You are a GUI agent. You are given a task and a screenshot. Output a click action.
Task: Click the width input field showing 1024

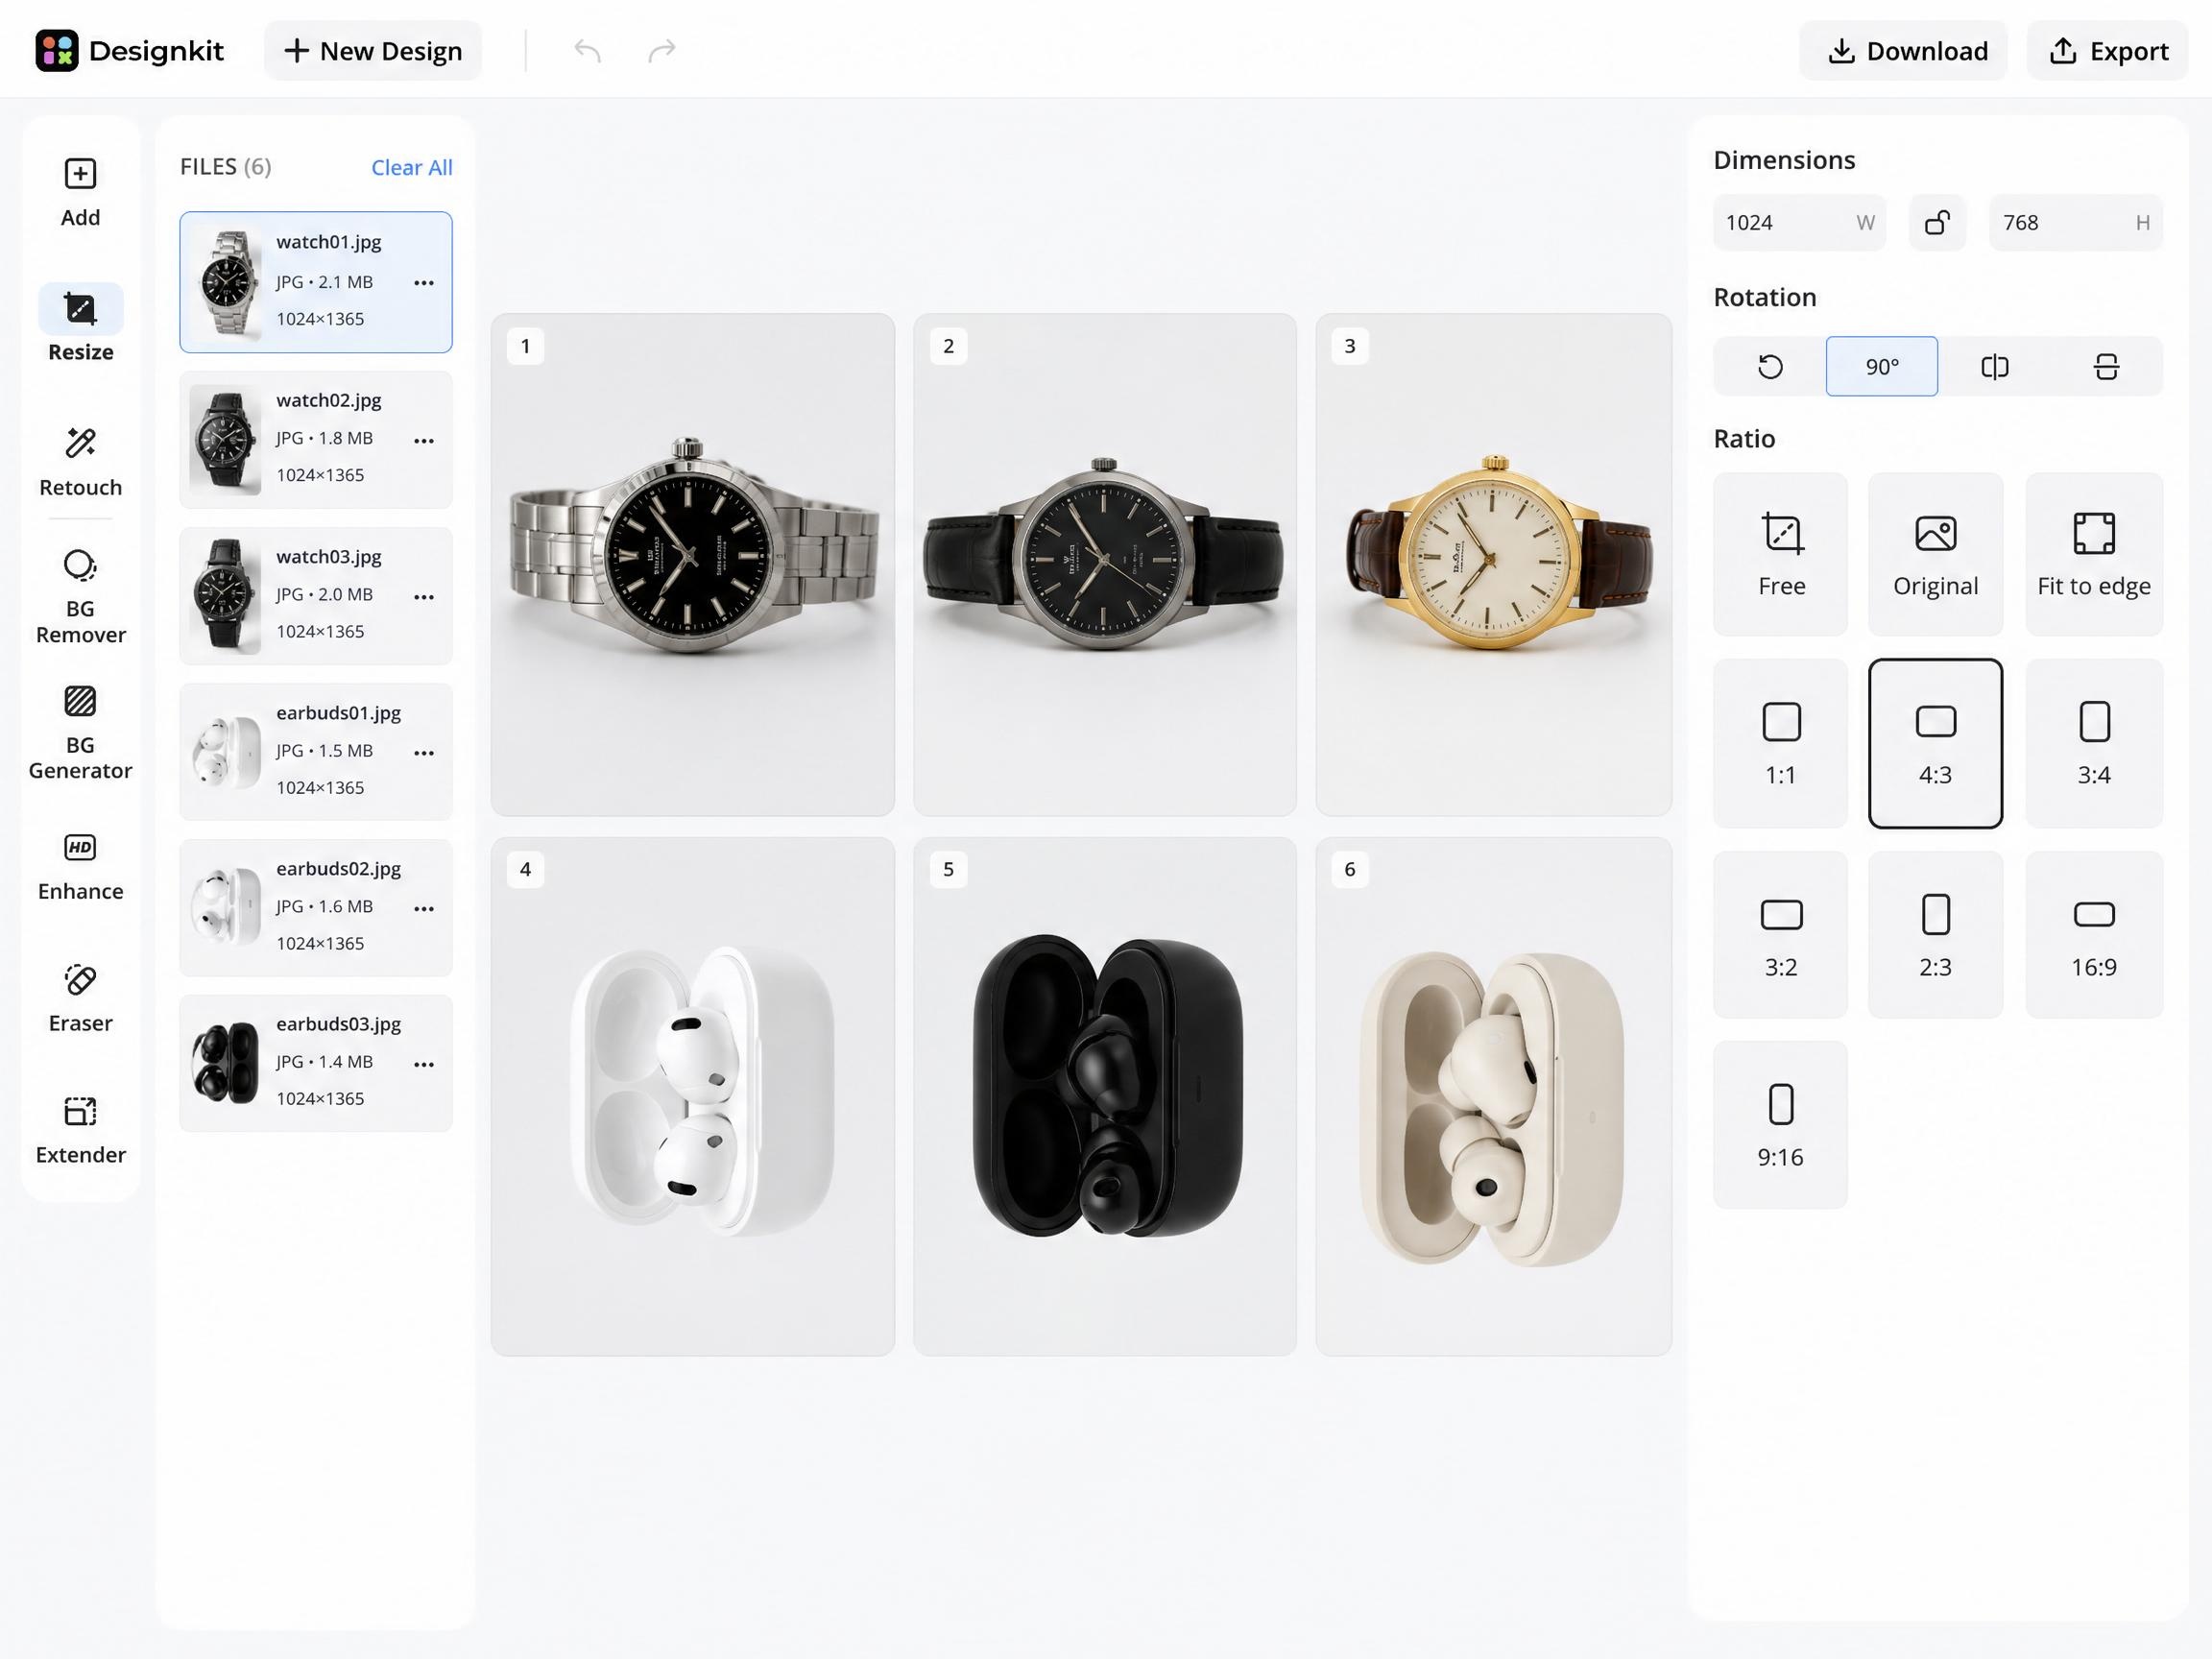click(1799, 223)
